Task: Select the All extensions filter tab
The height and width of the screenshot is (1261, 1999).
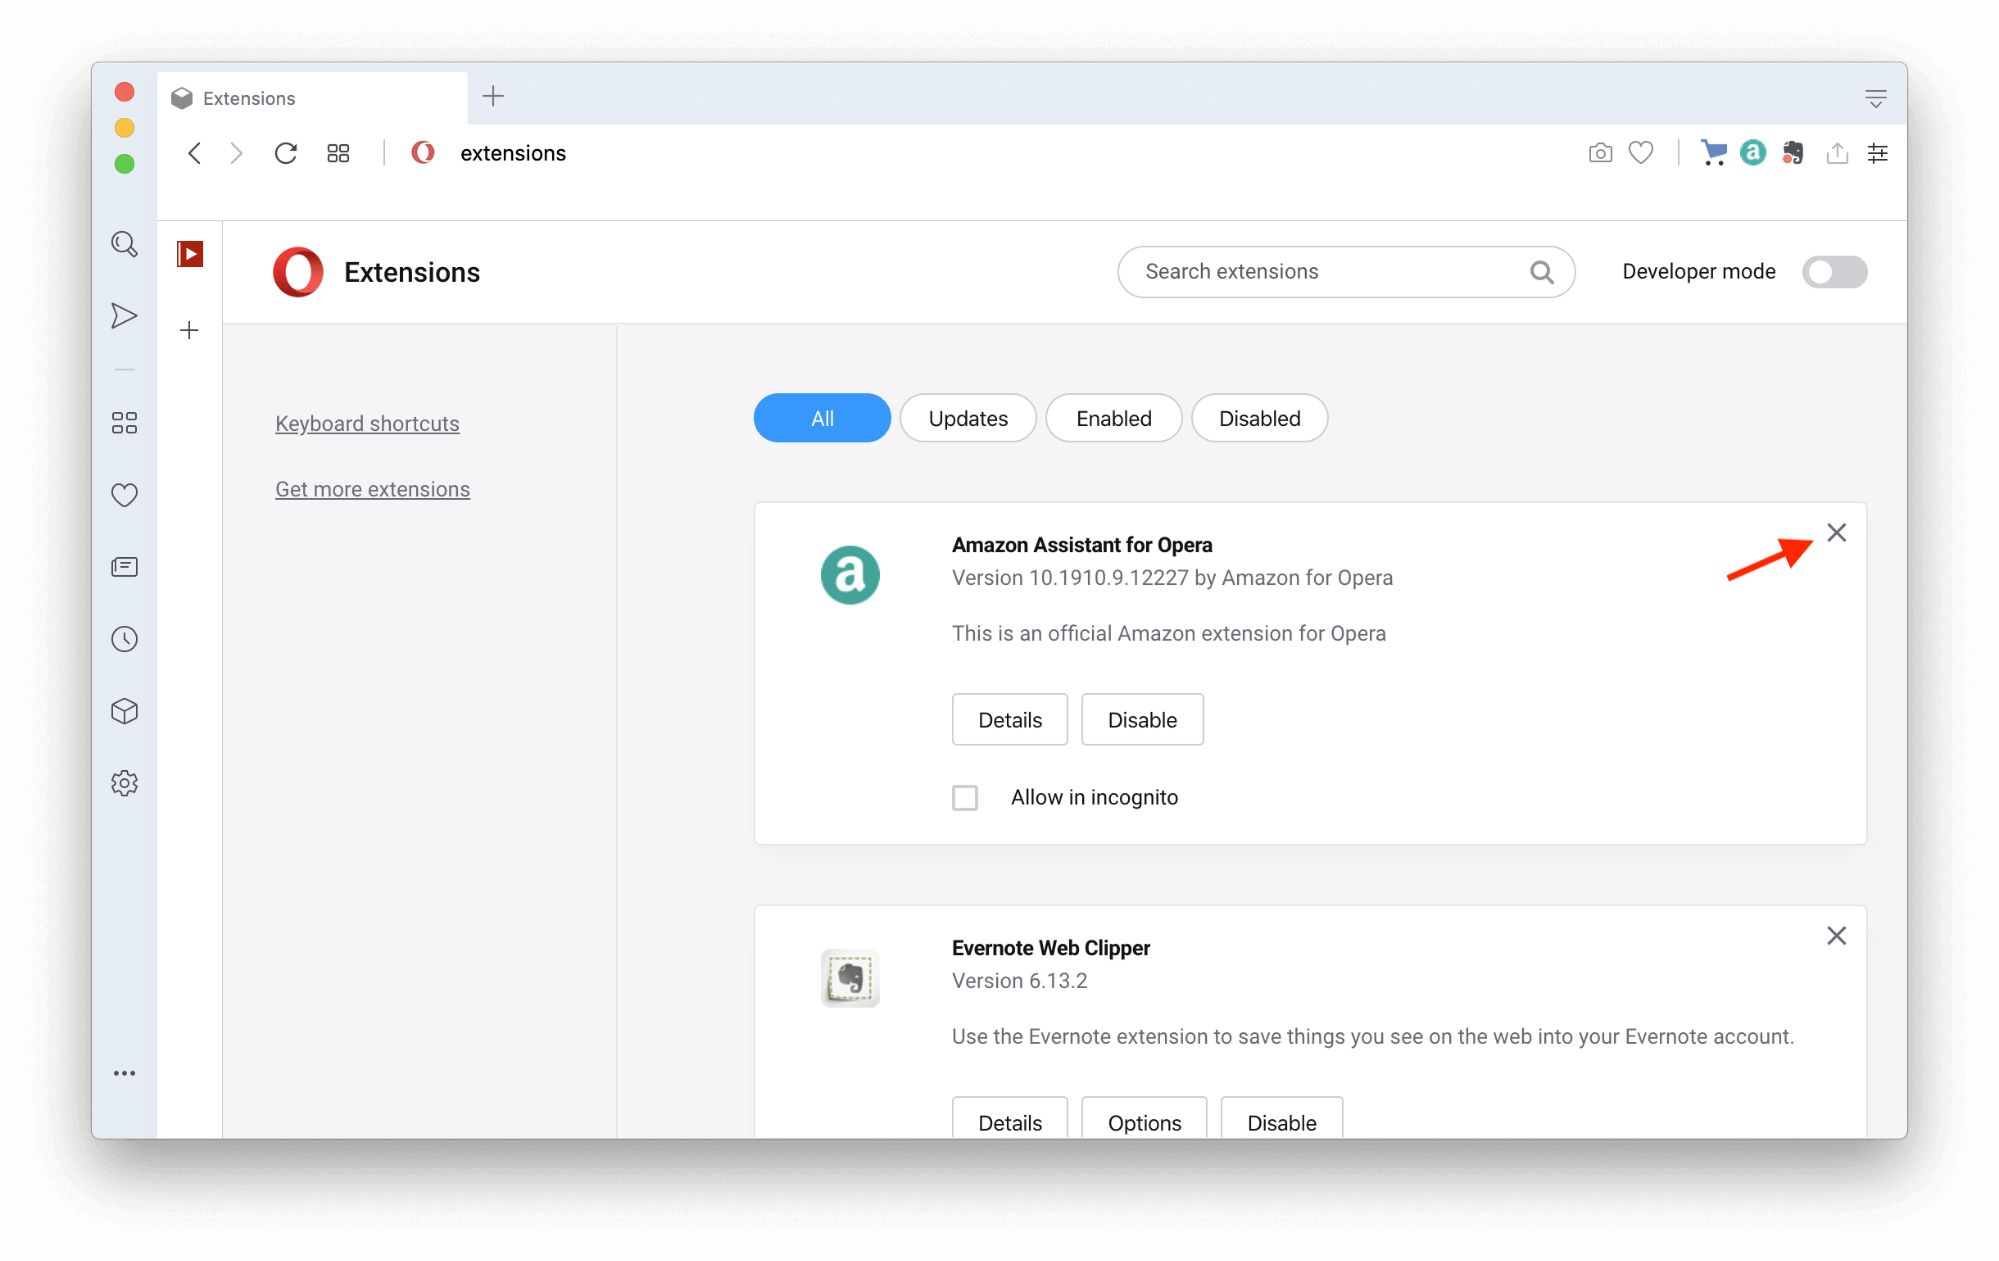Action: point(821,418)
